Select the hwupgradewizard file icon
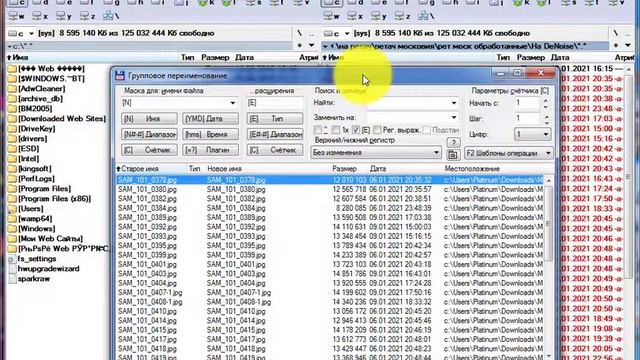This screenshot has height=360, width=640. pos(12,269)
